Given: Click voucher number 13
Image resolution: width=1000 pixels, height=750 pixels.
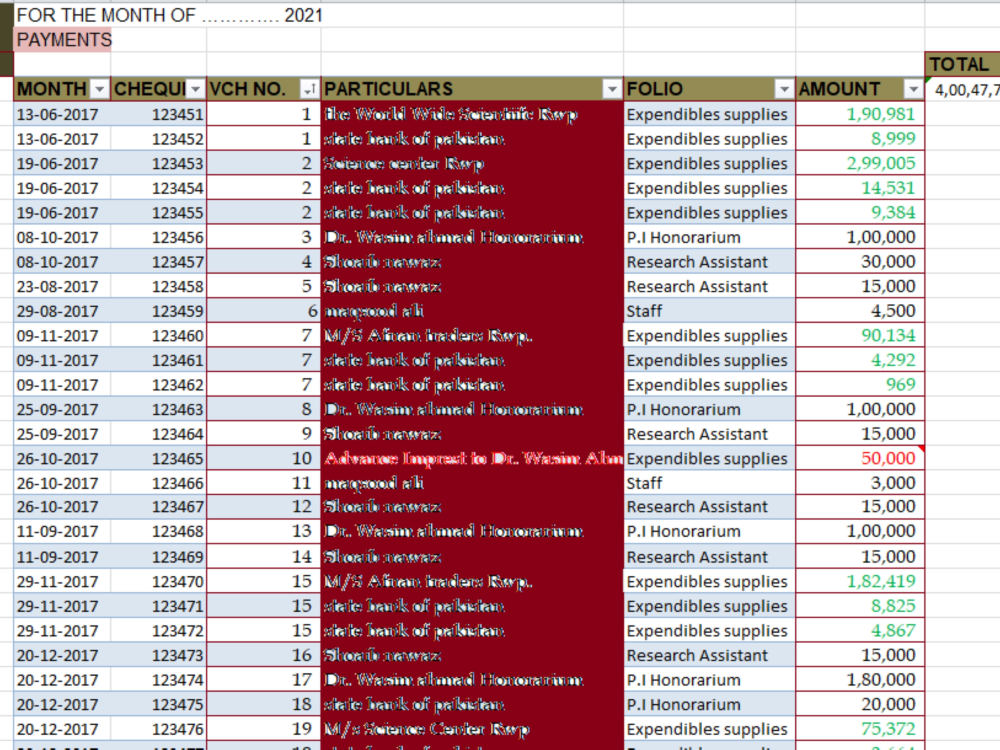Looking at the screenshot, I should pos(302,531).
